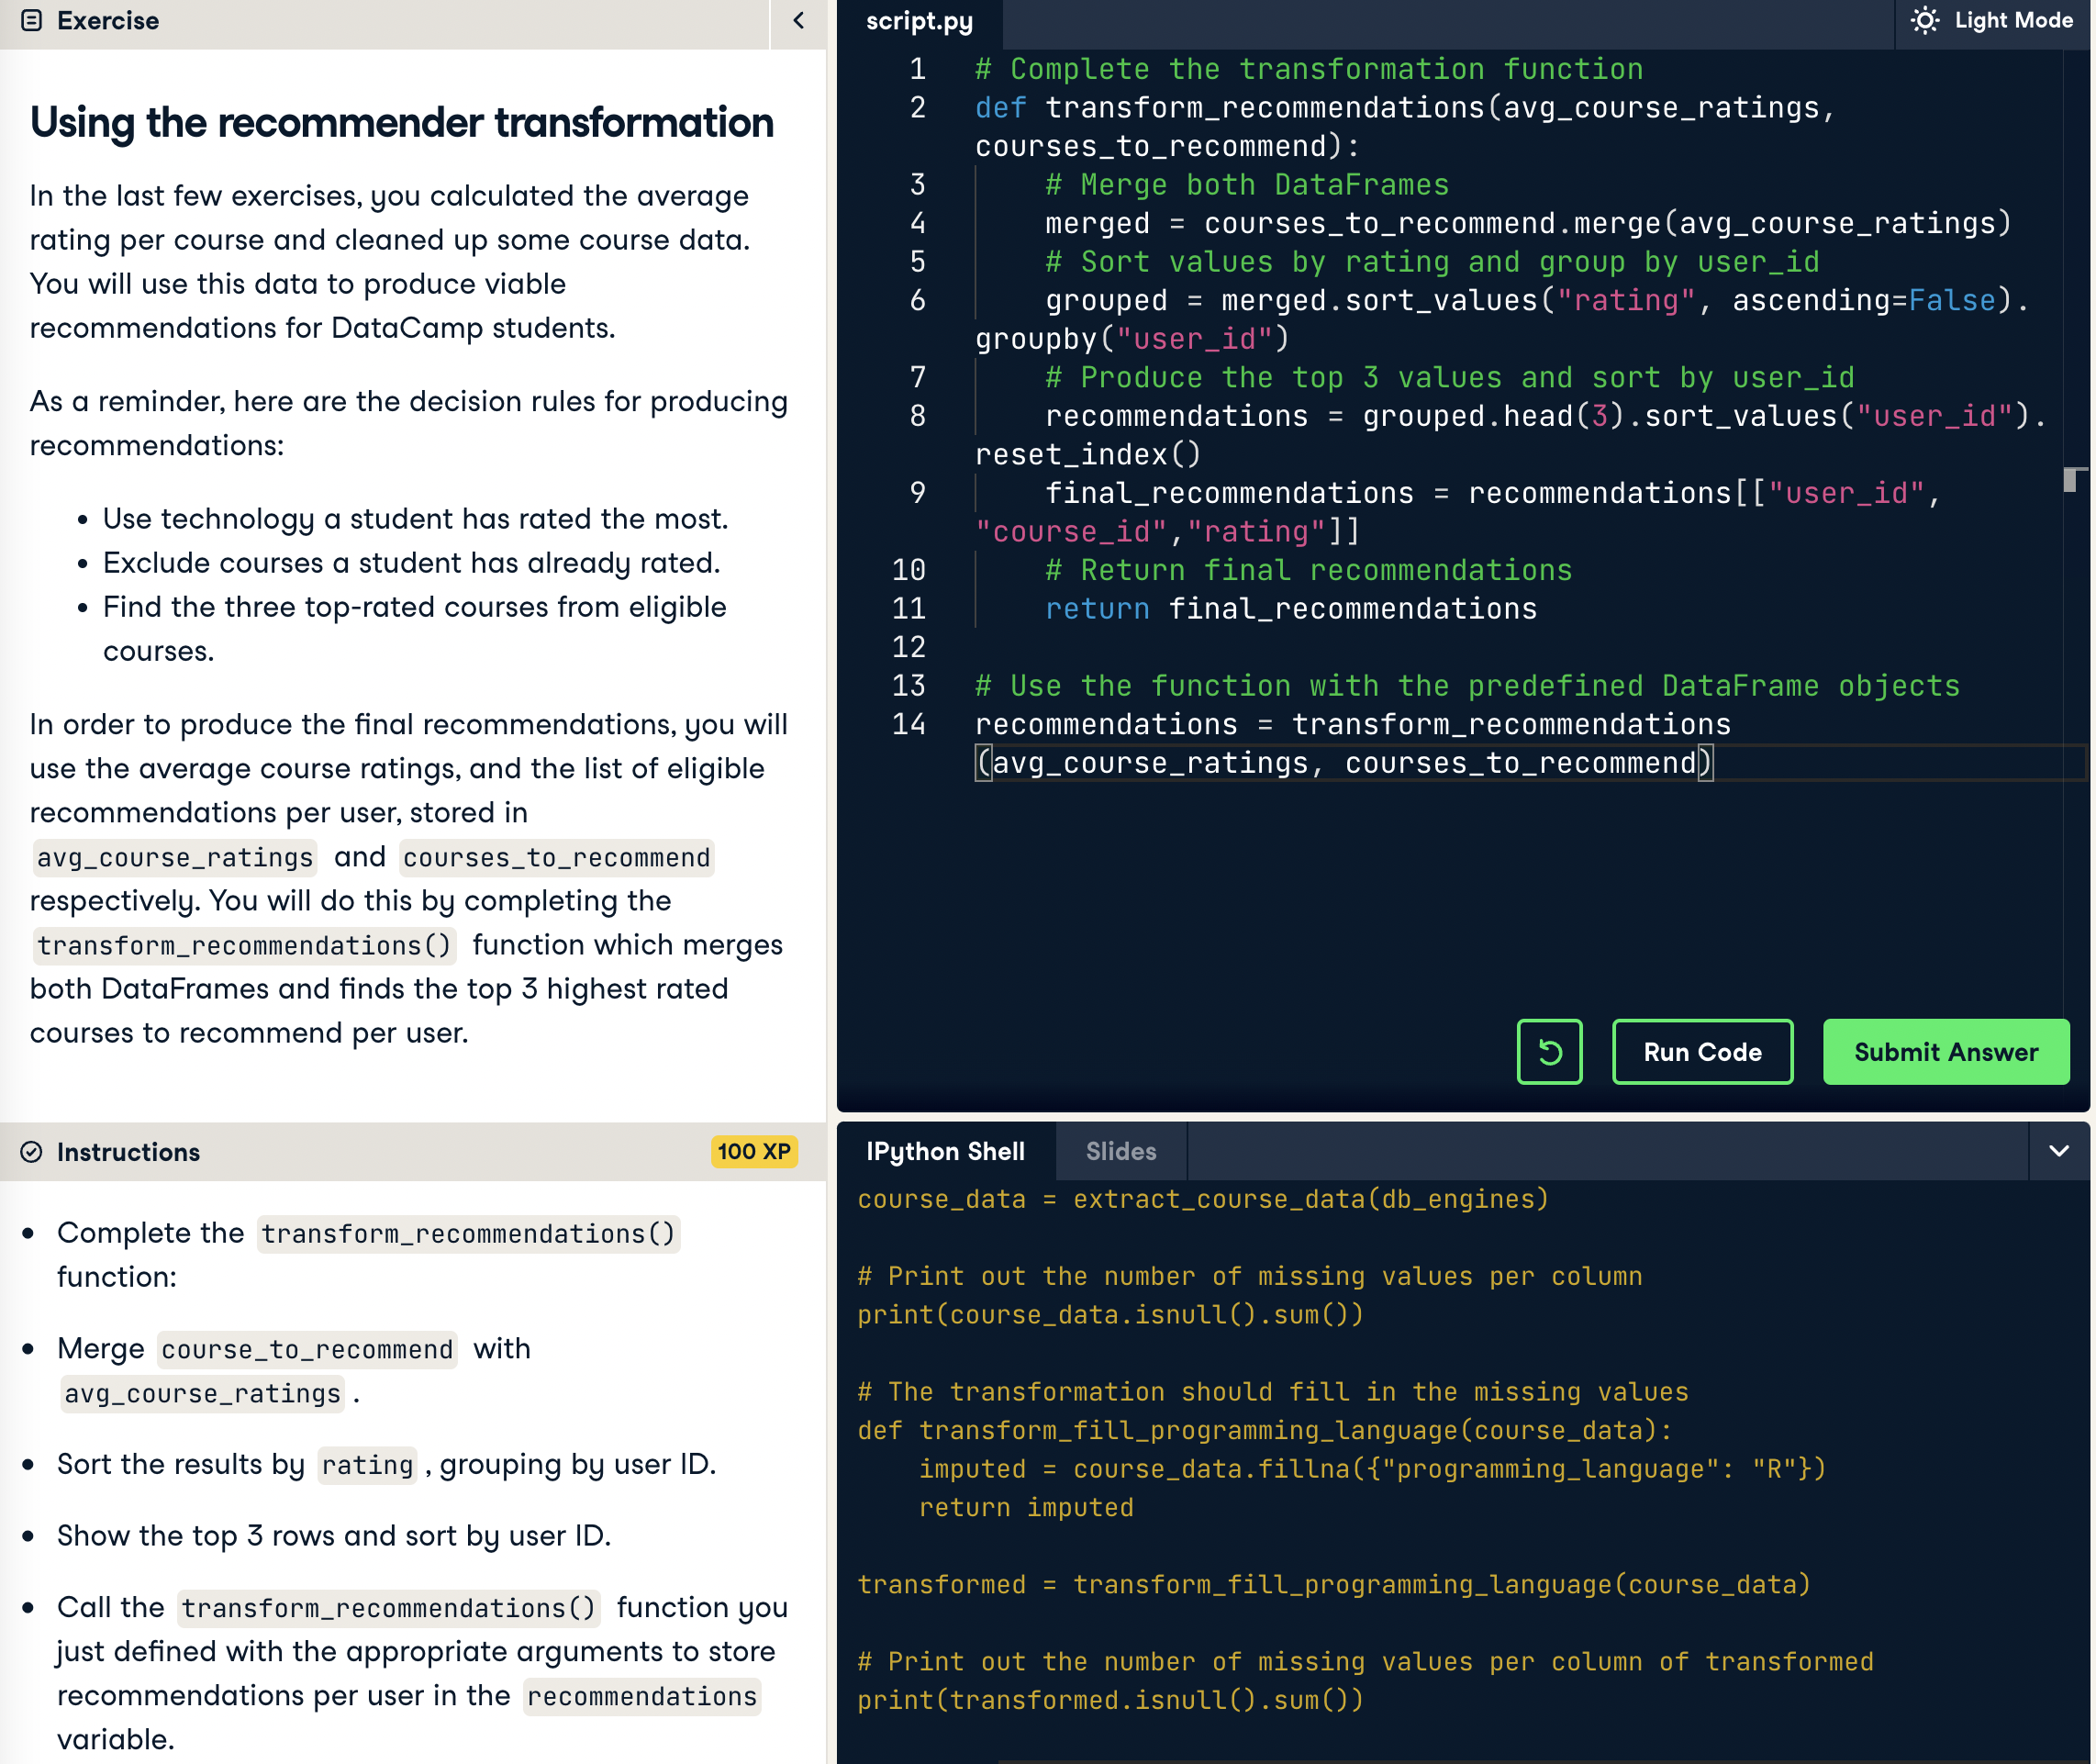Switch to the IPython Shell tab
This screenshot has width=2096, height=1764.
[x=944, y=1152]
